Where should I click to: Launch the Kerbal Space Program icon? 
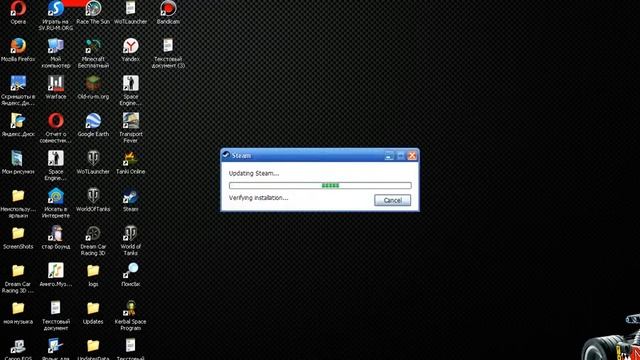(x=131, y=309)
